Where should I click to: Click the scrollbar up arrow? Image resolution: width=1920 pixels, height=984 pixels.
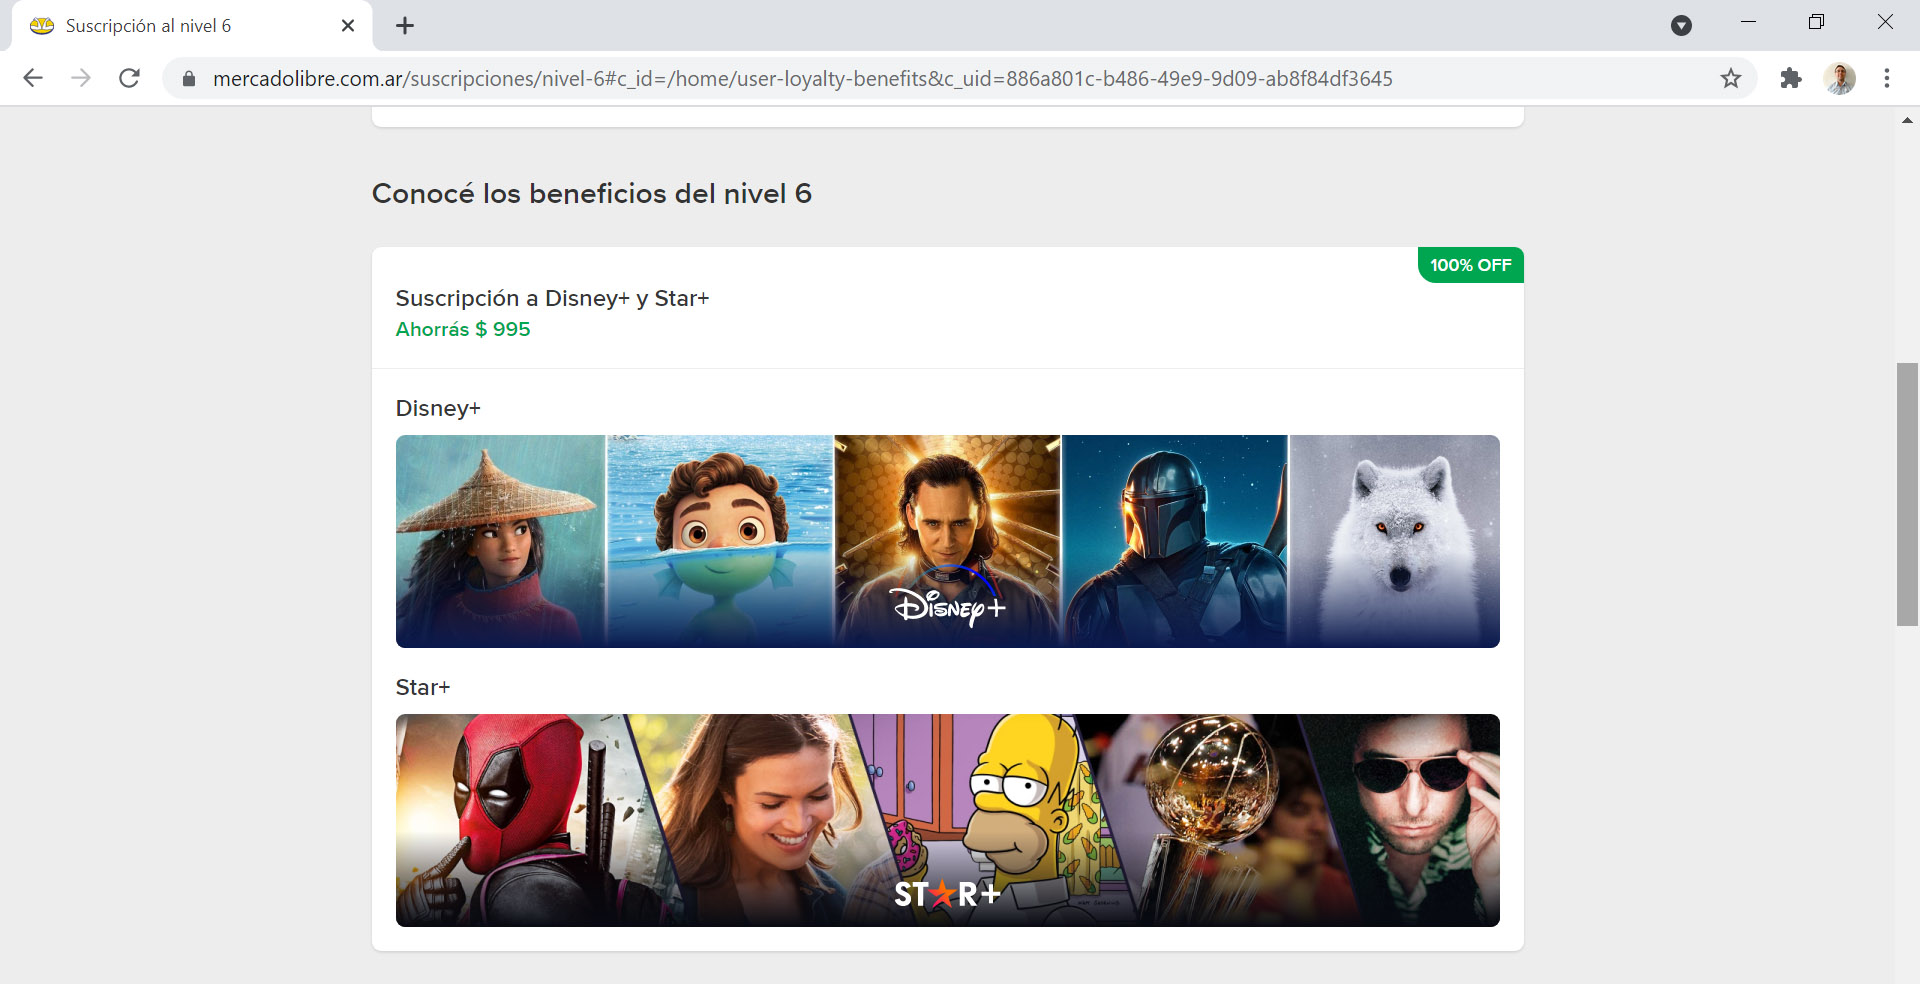pyautogui.click(x=1907, y=120)
